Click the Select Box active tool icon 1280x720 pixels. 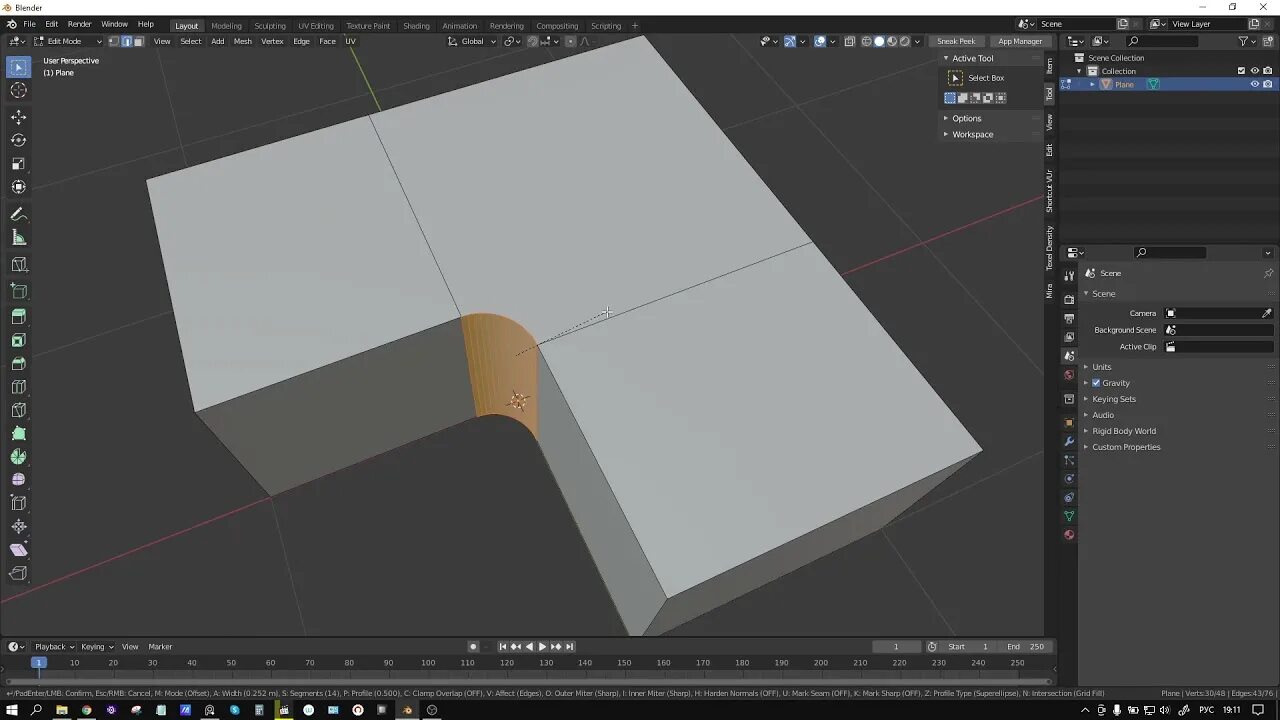(955, 77)
